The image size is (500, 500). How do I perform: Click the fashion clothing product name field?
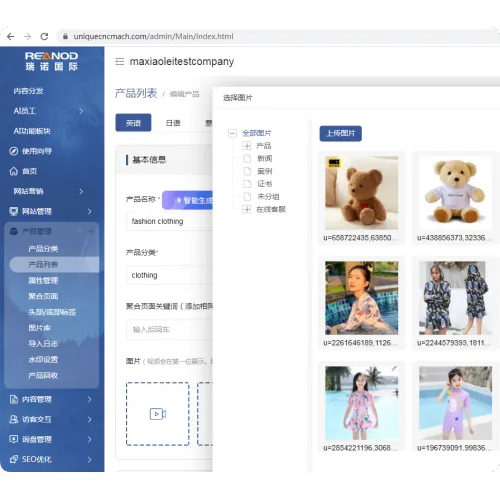click(169, 221)
